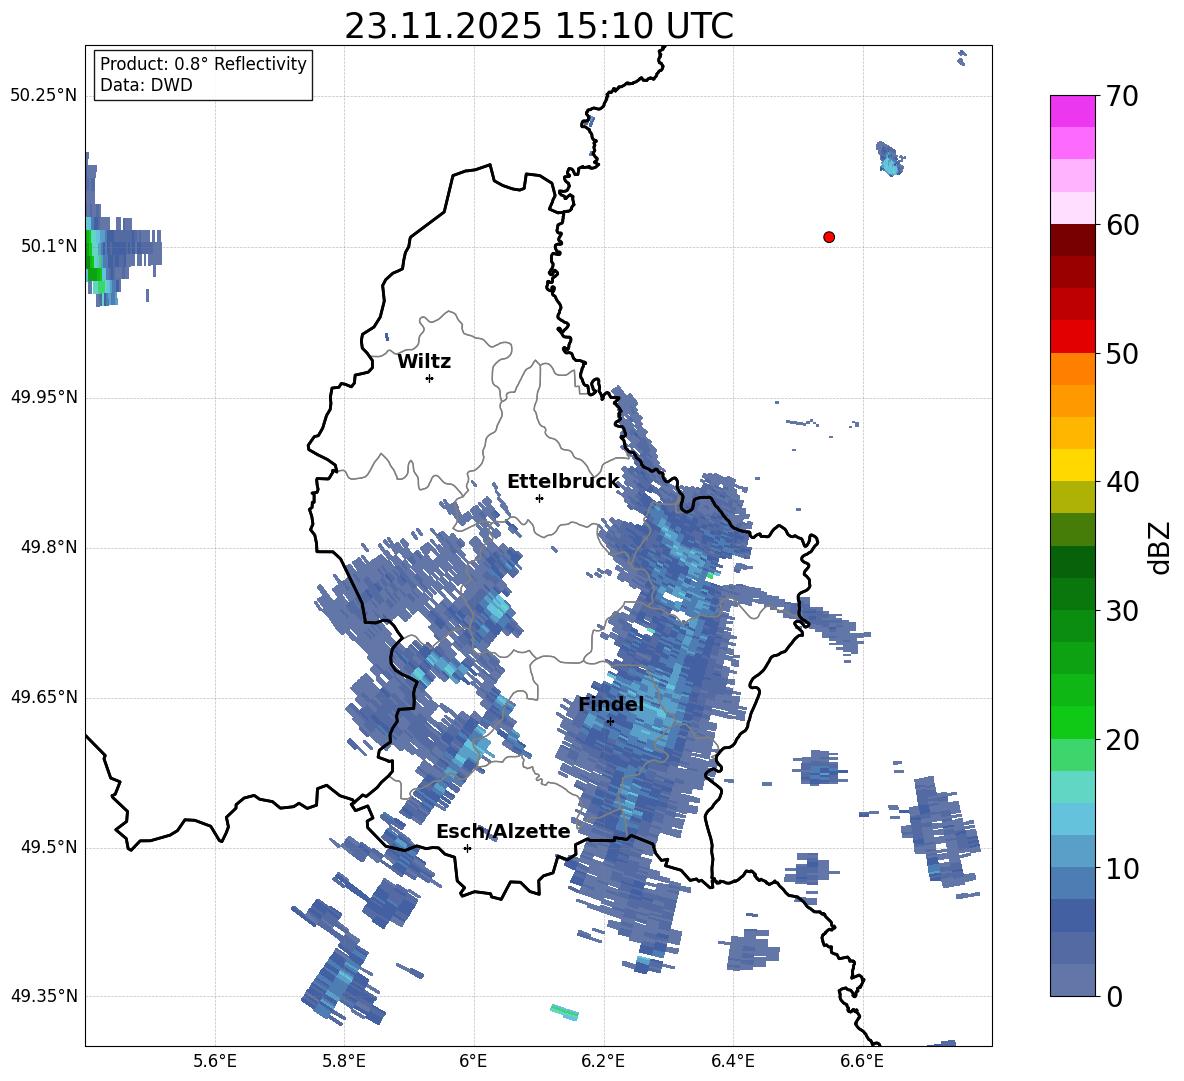Click the 6.6°E longitude label
The height and width of the screenshot is (1081, 1184).
point(862,1061)
